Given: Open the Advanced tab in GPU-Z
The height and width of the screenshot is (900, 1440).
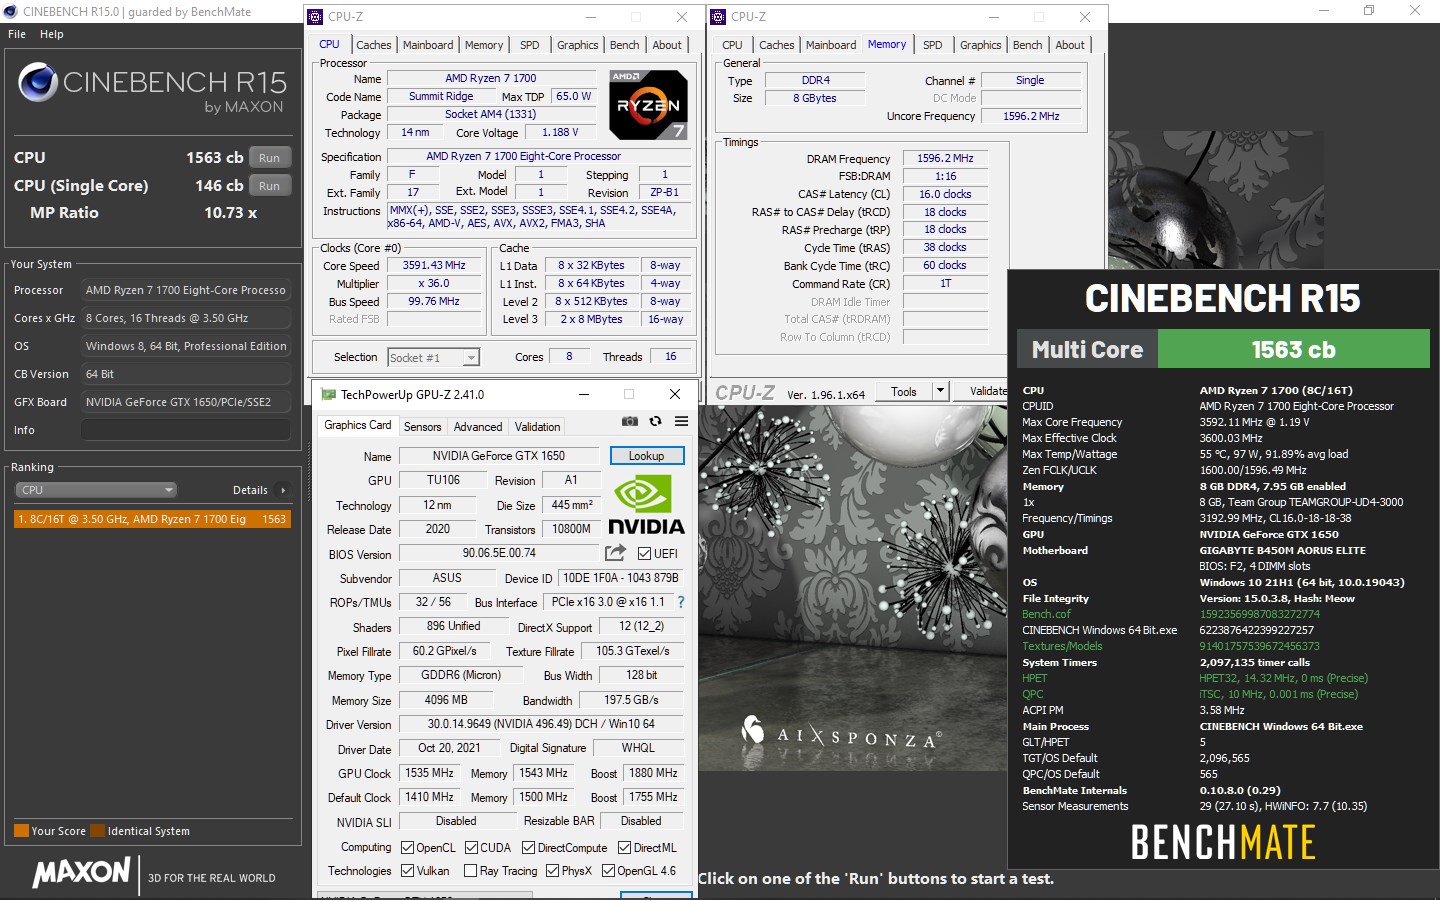Looking at the screenshot, I should click(478, 427).
